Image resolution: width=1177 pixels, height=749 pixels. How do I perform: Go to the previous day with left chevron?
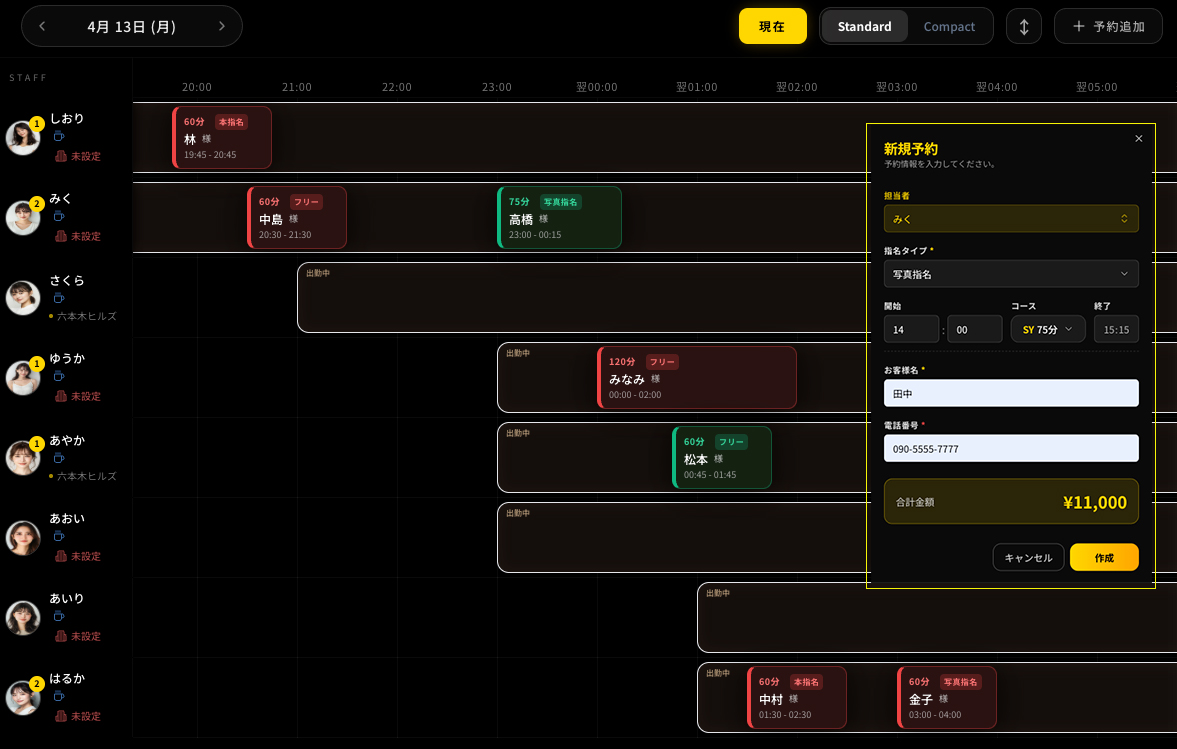point(42,26)
